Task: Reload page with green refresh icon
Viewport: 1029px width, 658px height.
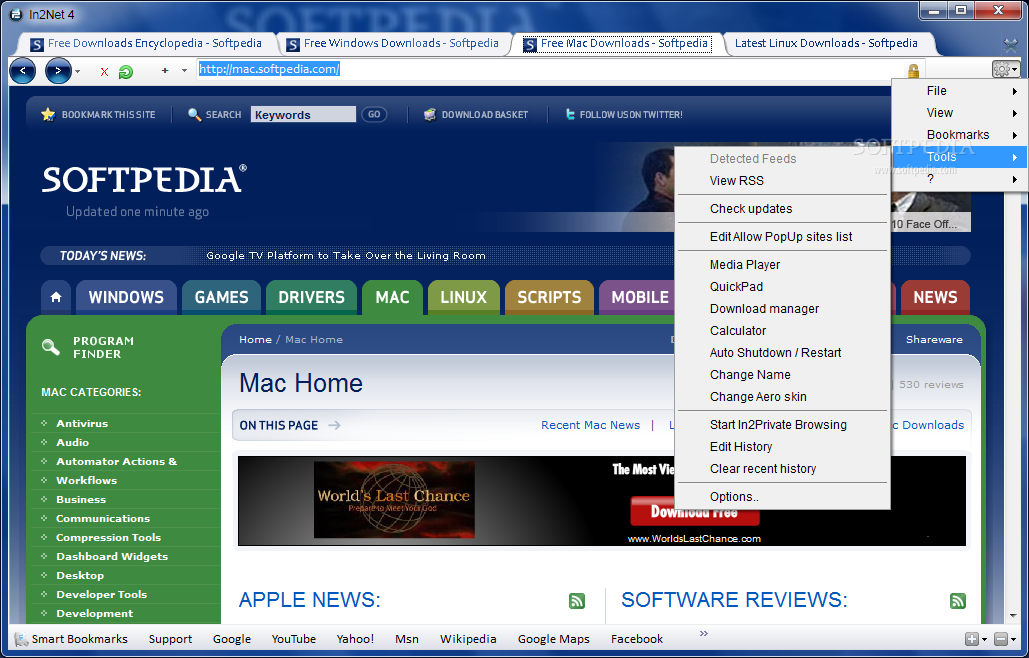Action: tap(125, 72)
